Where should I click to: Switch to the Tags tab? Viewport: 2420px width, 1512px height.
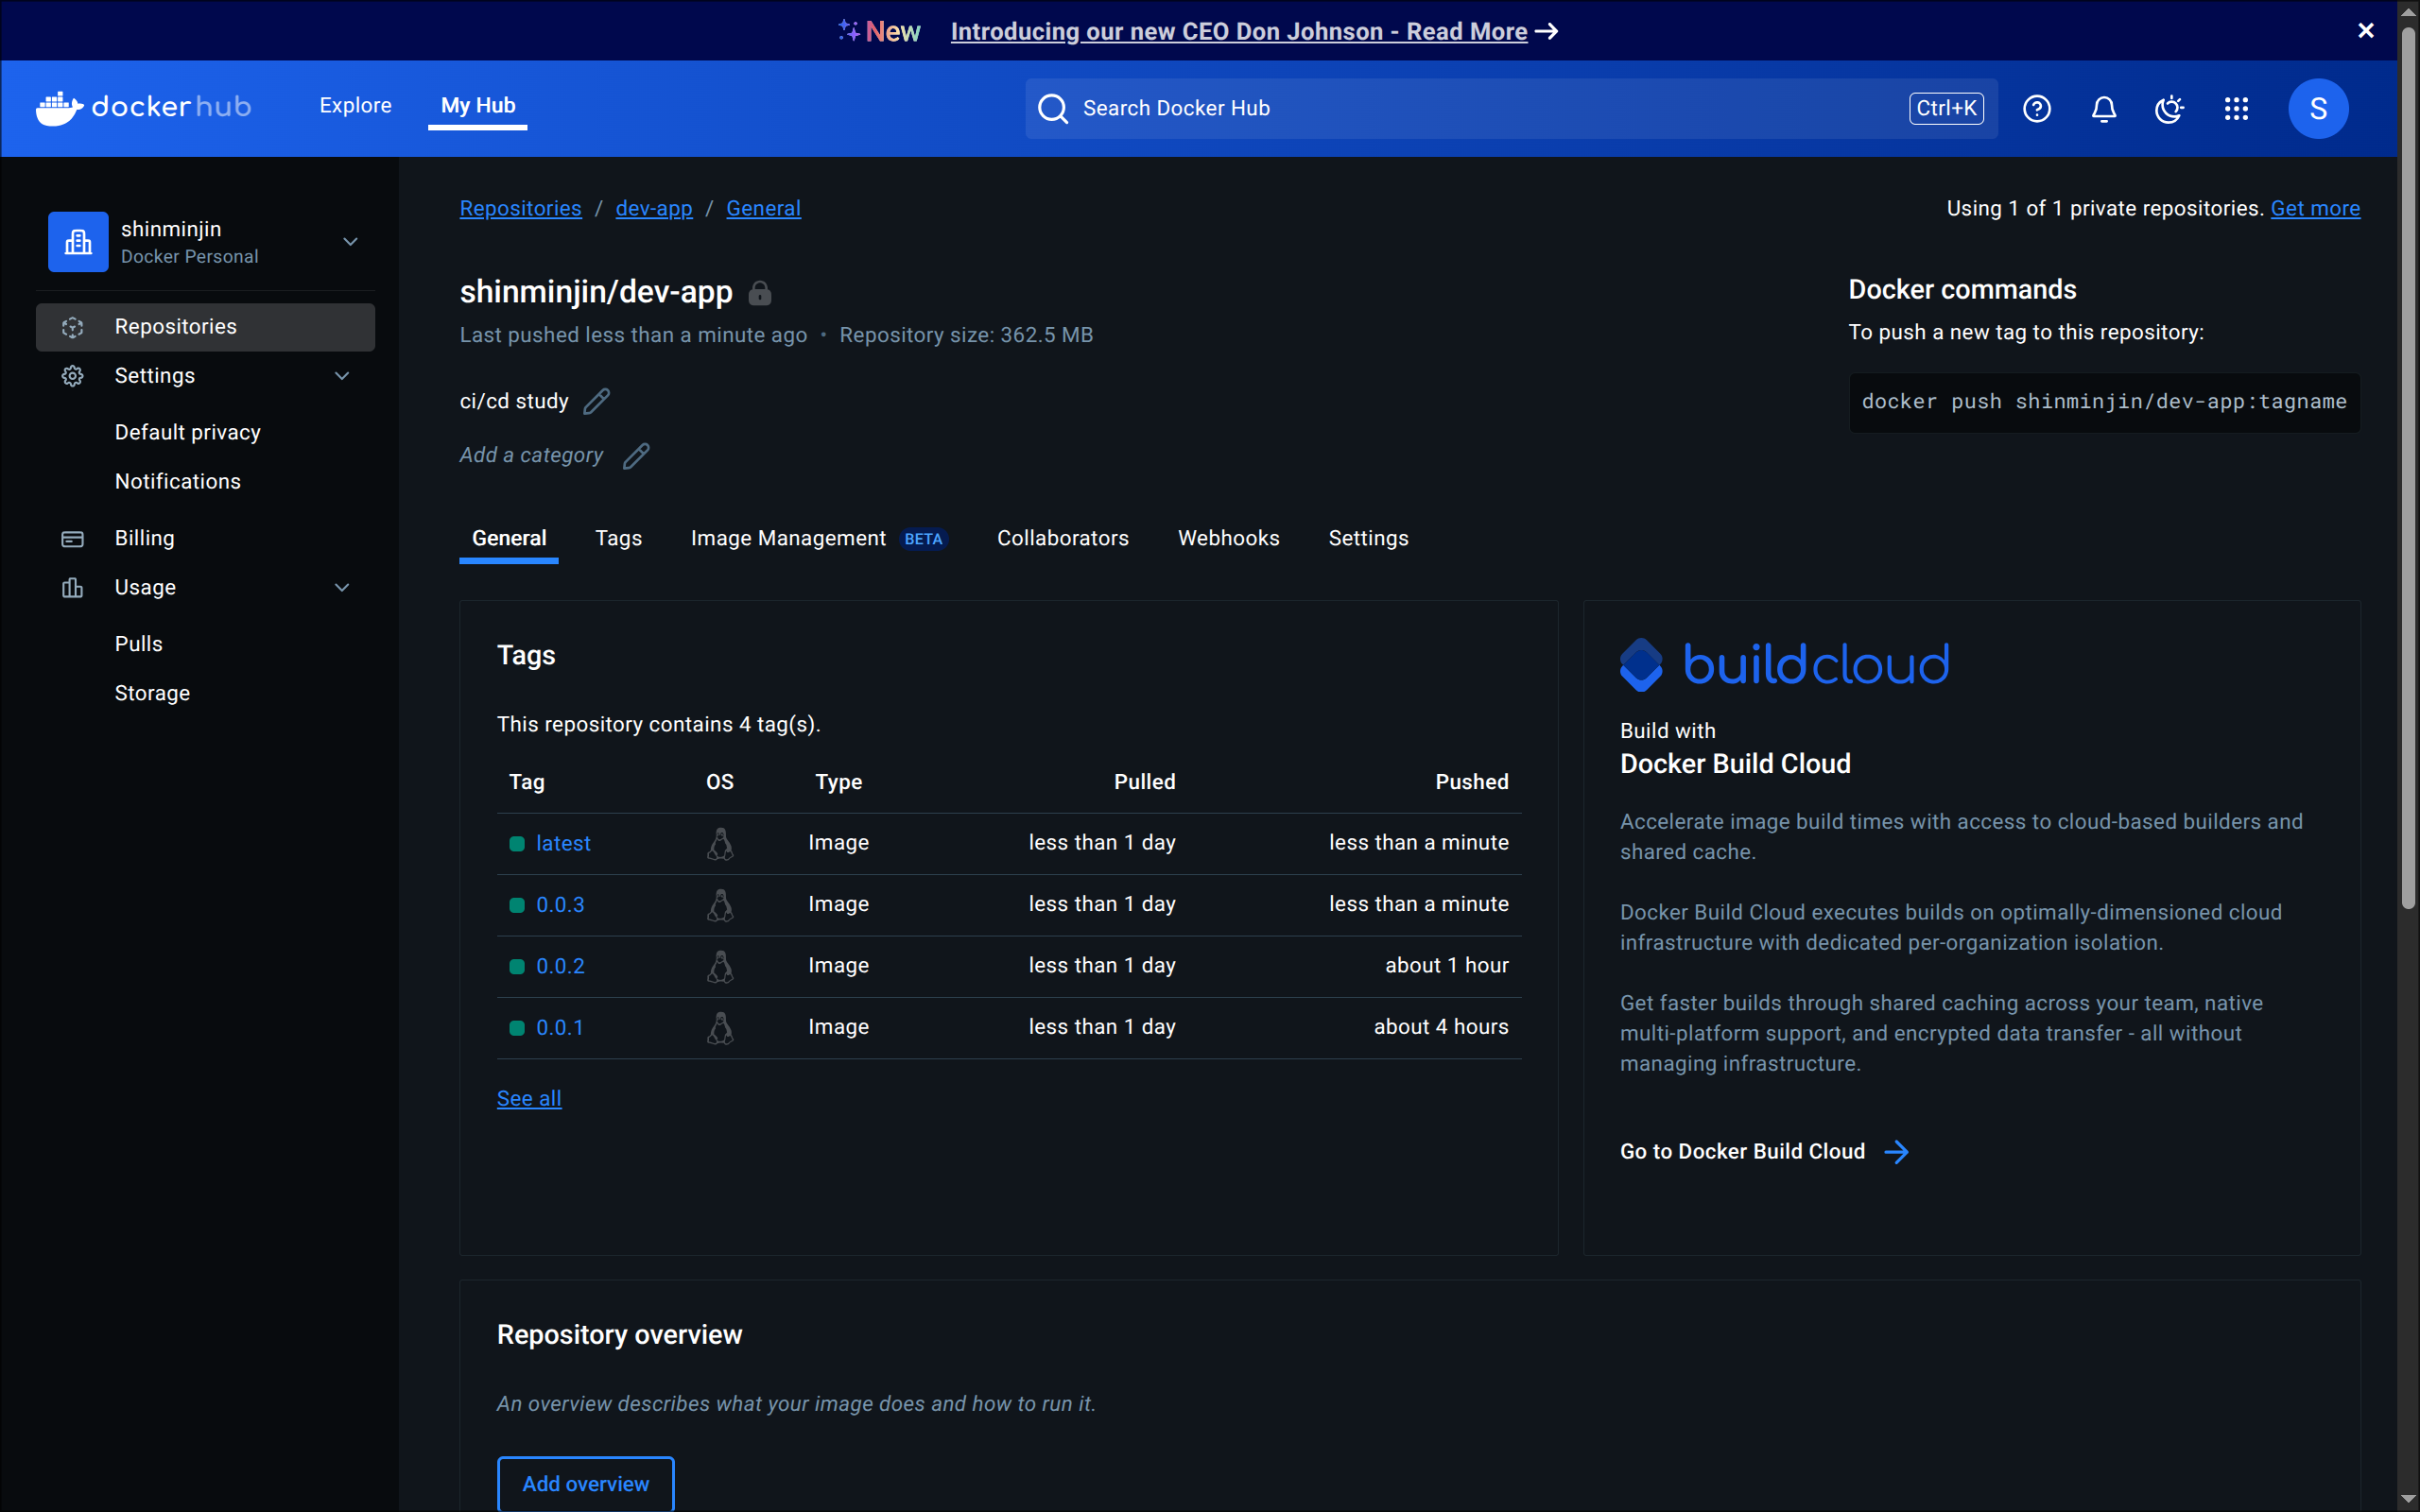[619, 538]
